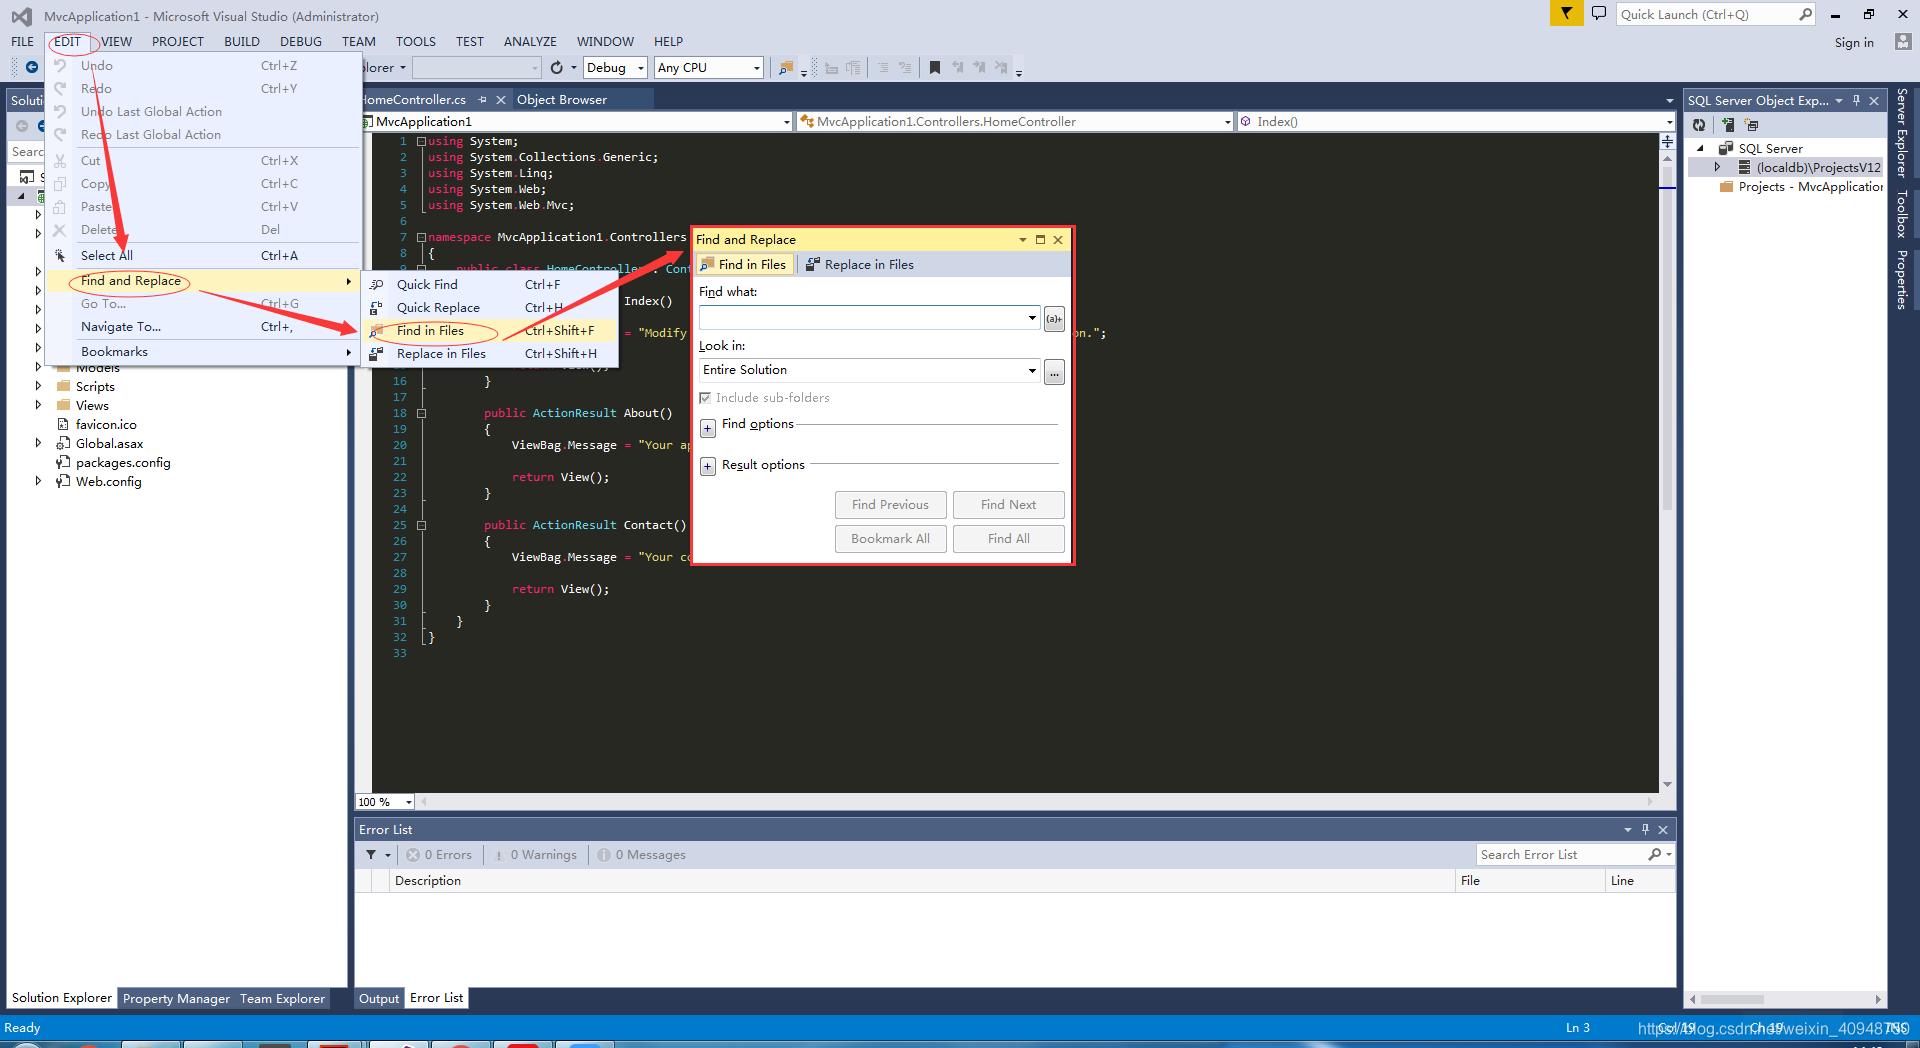Click the refresh icon in main toolbar
Image resolution: width=1920 pixels, height=1048 pixels.
[x=557, y=67]
